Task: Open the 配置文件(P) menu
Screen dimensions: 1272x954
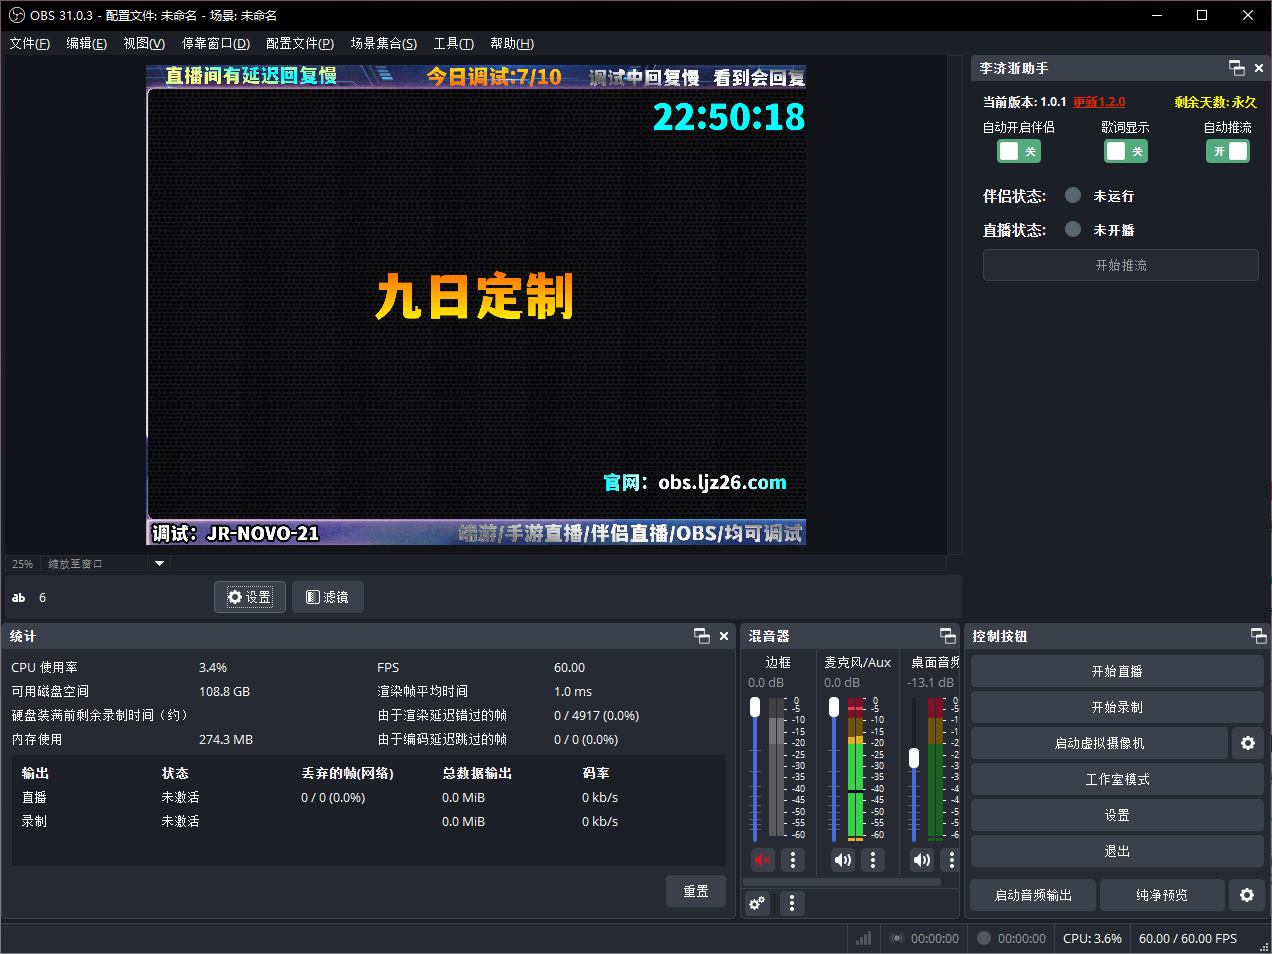Action: tap(300, 43)
